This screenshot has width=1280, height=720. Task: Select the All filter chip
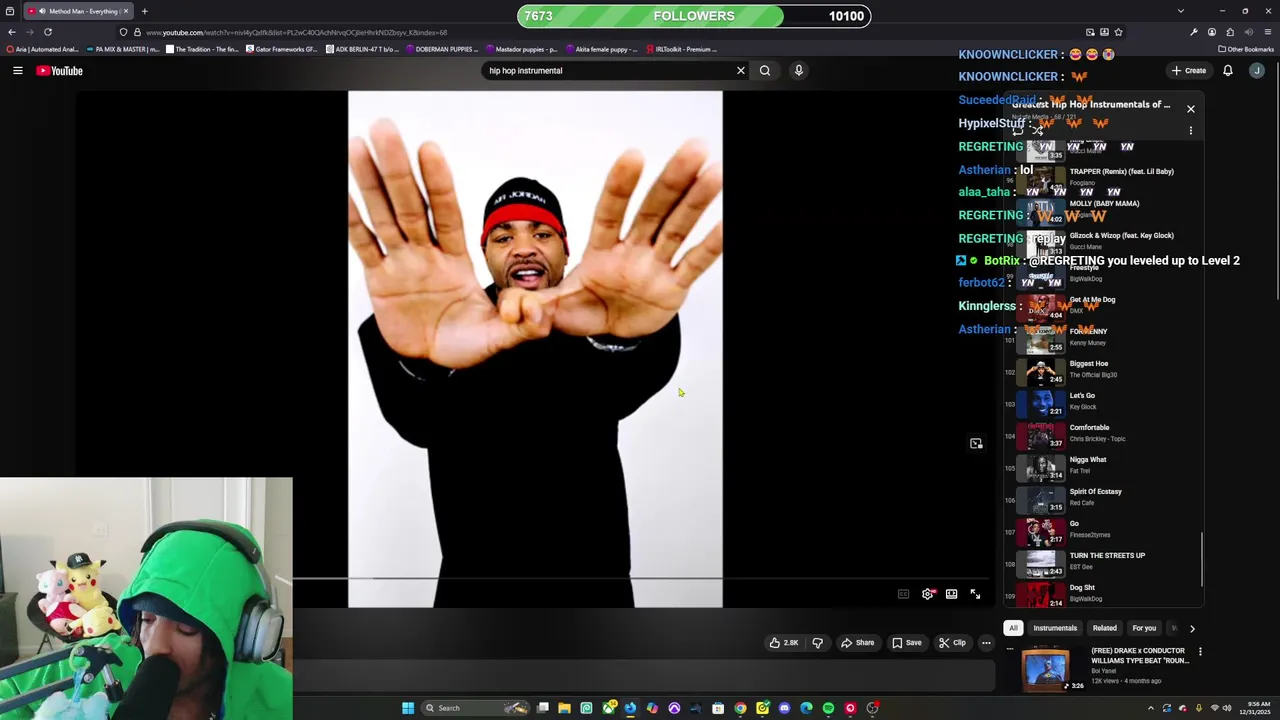pos(1013,628)
